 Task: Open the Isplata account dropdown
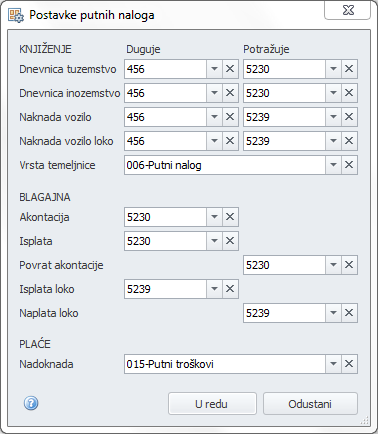click(x=214, y=241)
